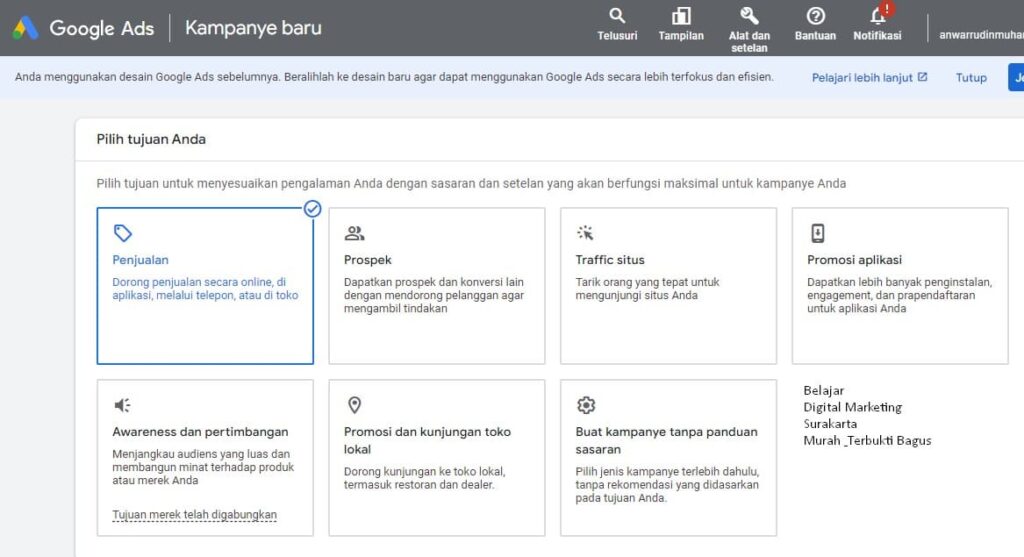Click Tutup to dismiss the banner
Image resolution: width=1024 pixels, height=557 pixels.
pyautogui.click(x=971, y=78)
